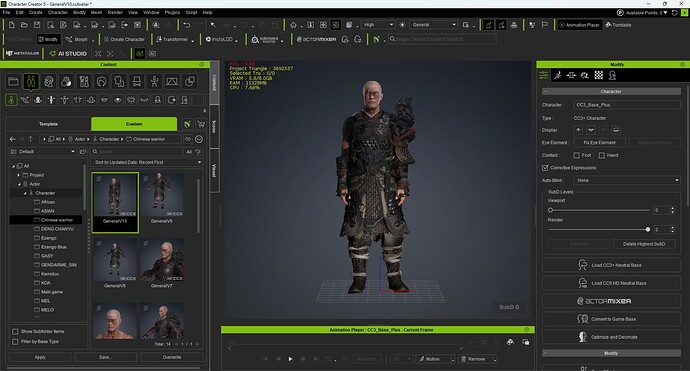Open the Stage content category icon

click(172, 81)
